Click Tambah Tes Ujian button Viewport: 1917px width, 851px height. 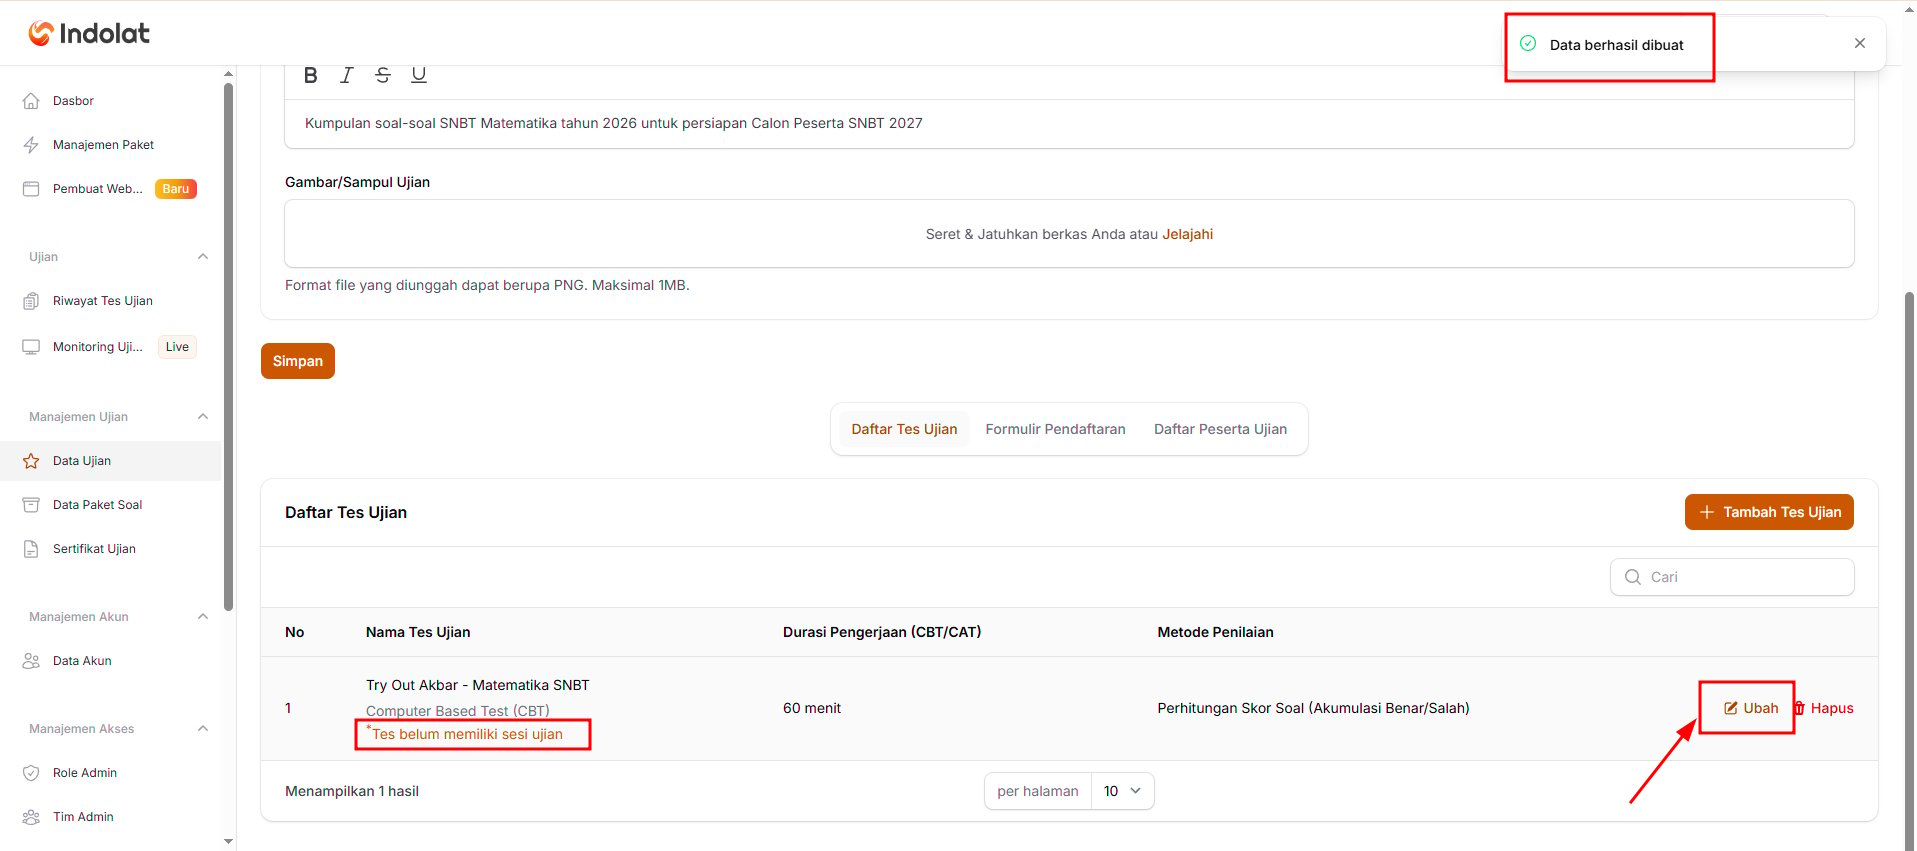coord(1769,512)
